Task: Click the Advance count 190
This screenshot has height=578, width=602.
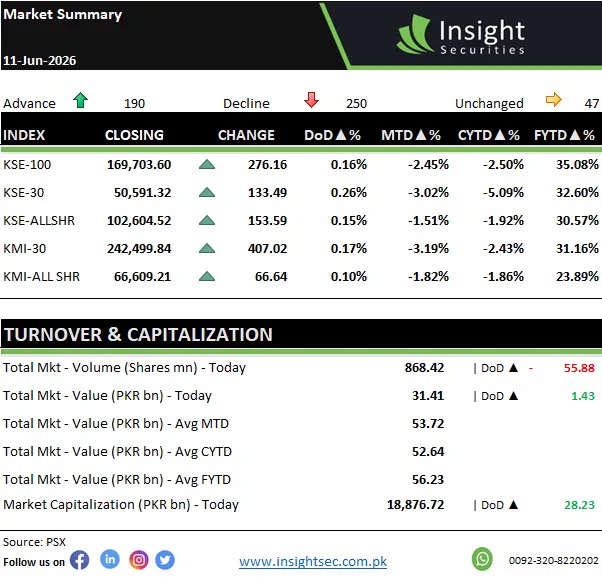Action: coord(134,103)
